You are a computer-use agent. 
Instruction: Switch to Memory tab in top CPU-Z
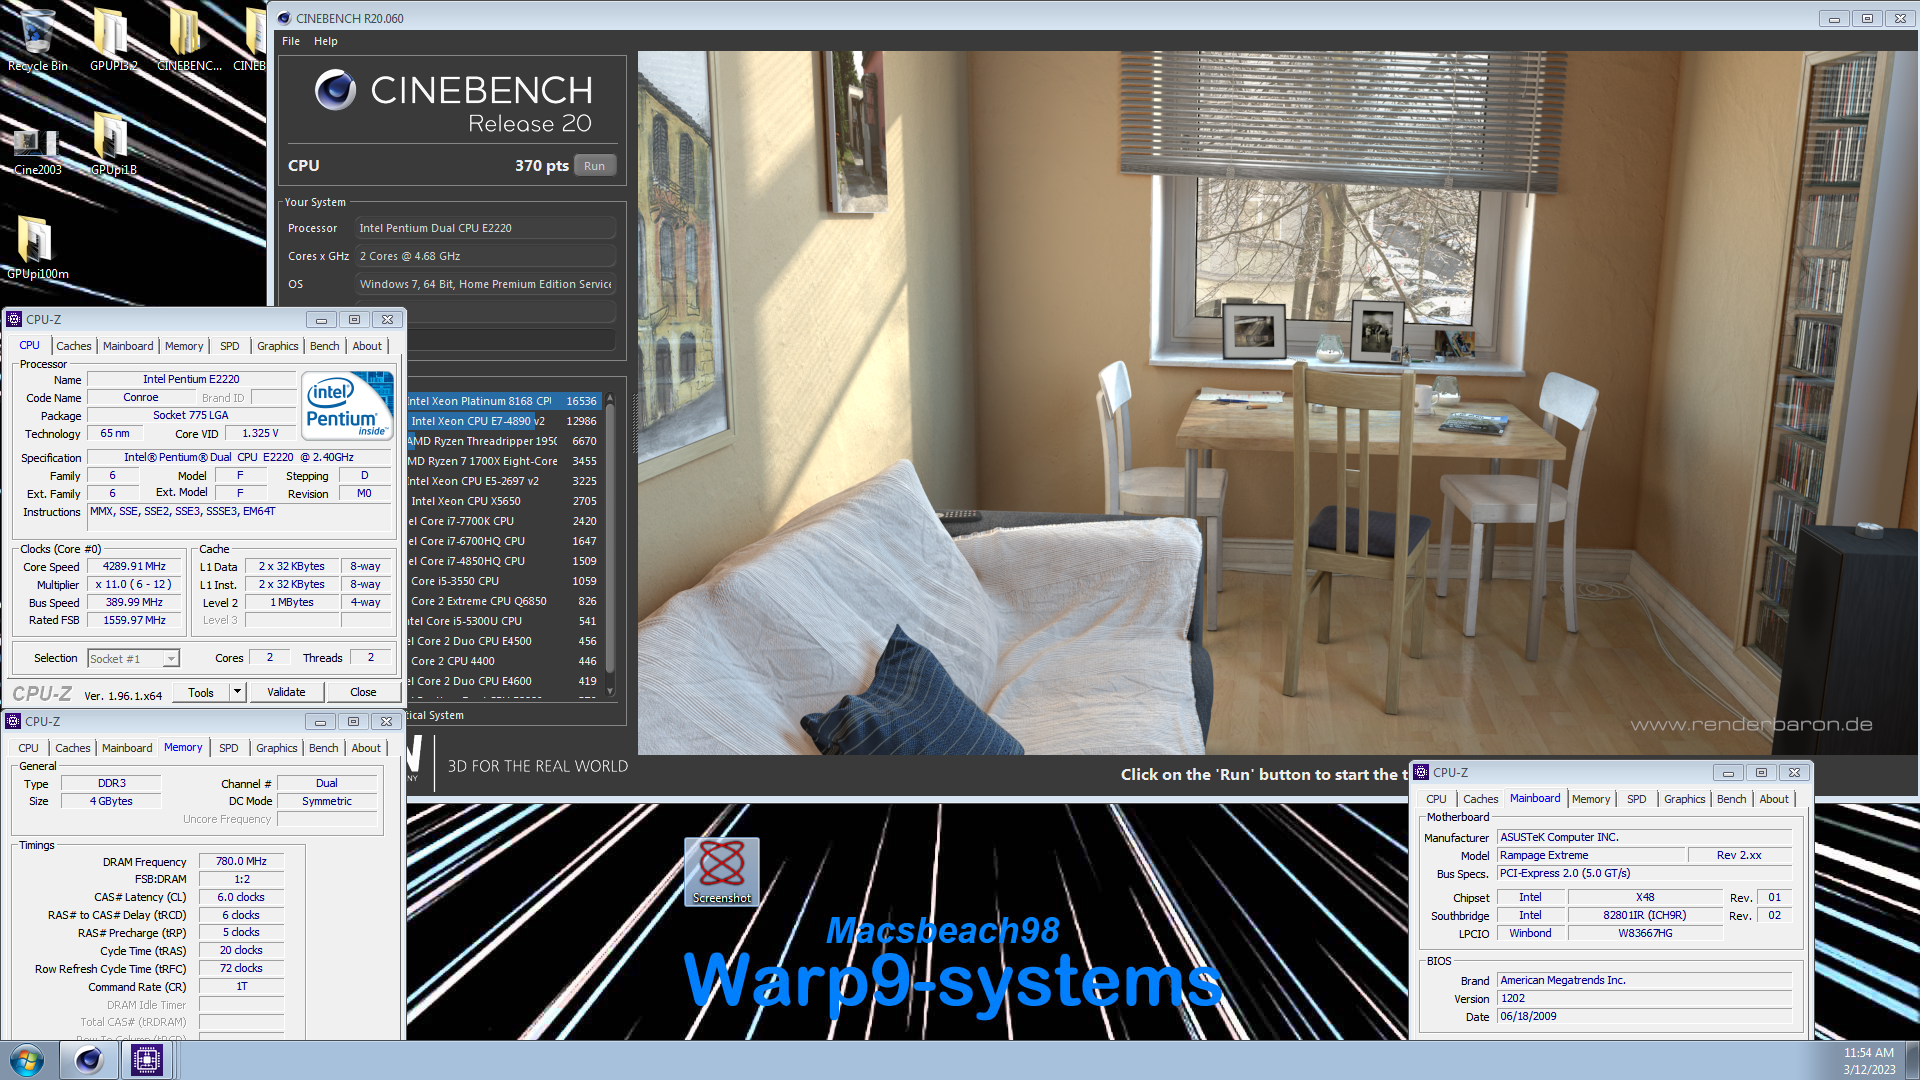click(184, 346)
